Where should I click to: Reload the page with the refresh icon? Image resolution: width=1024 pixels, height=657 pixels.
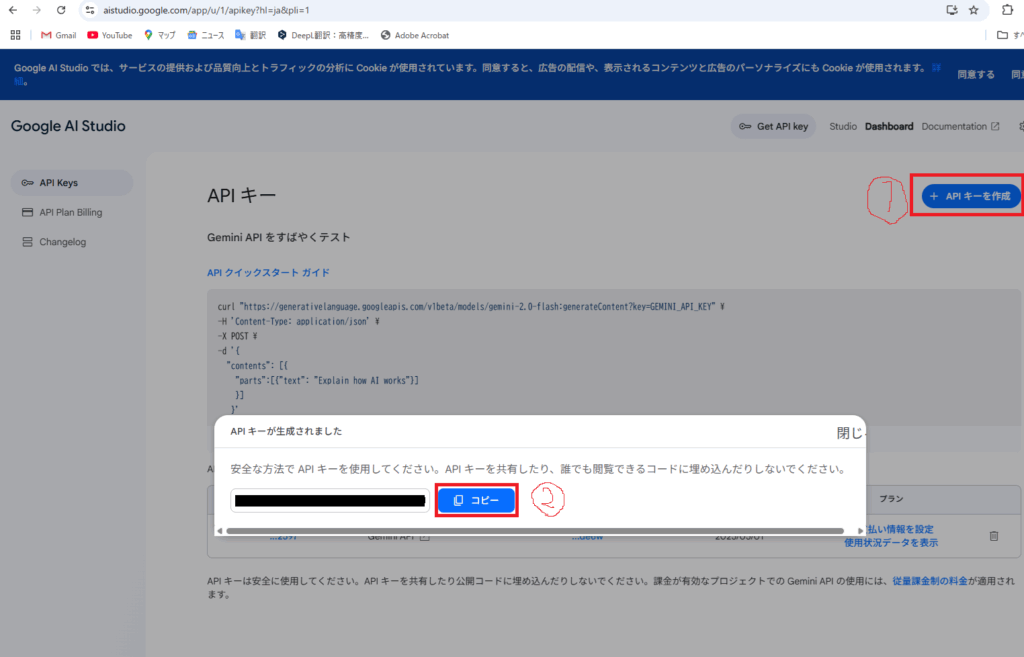[x=61, y=10]
